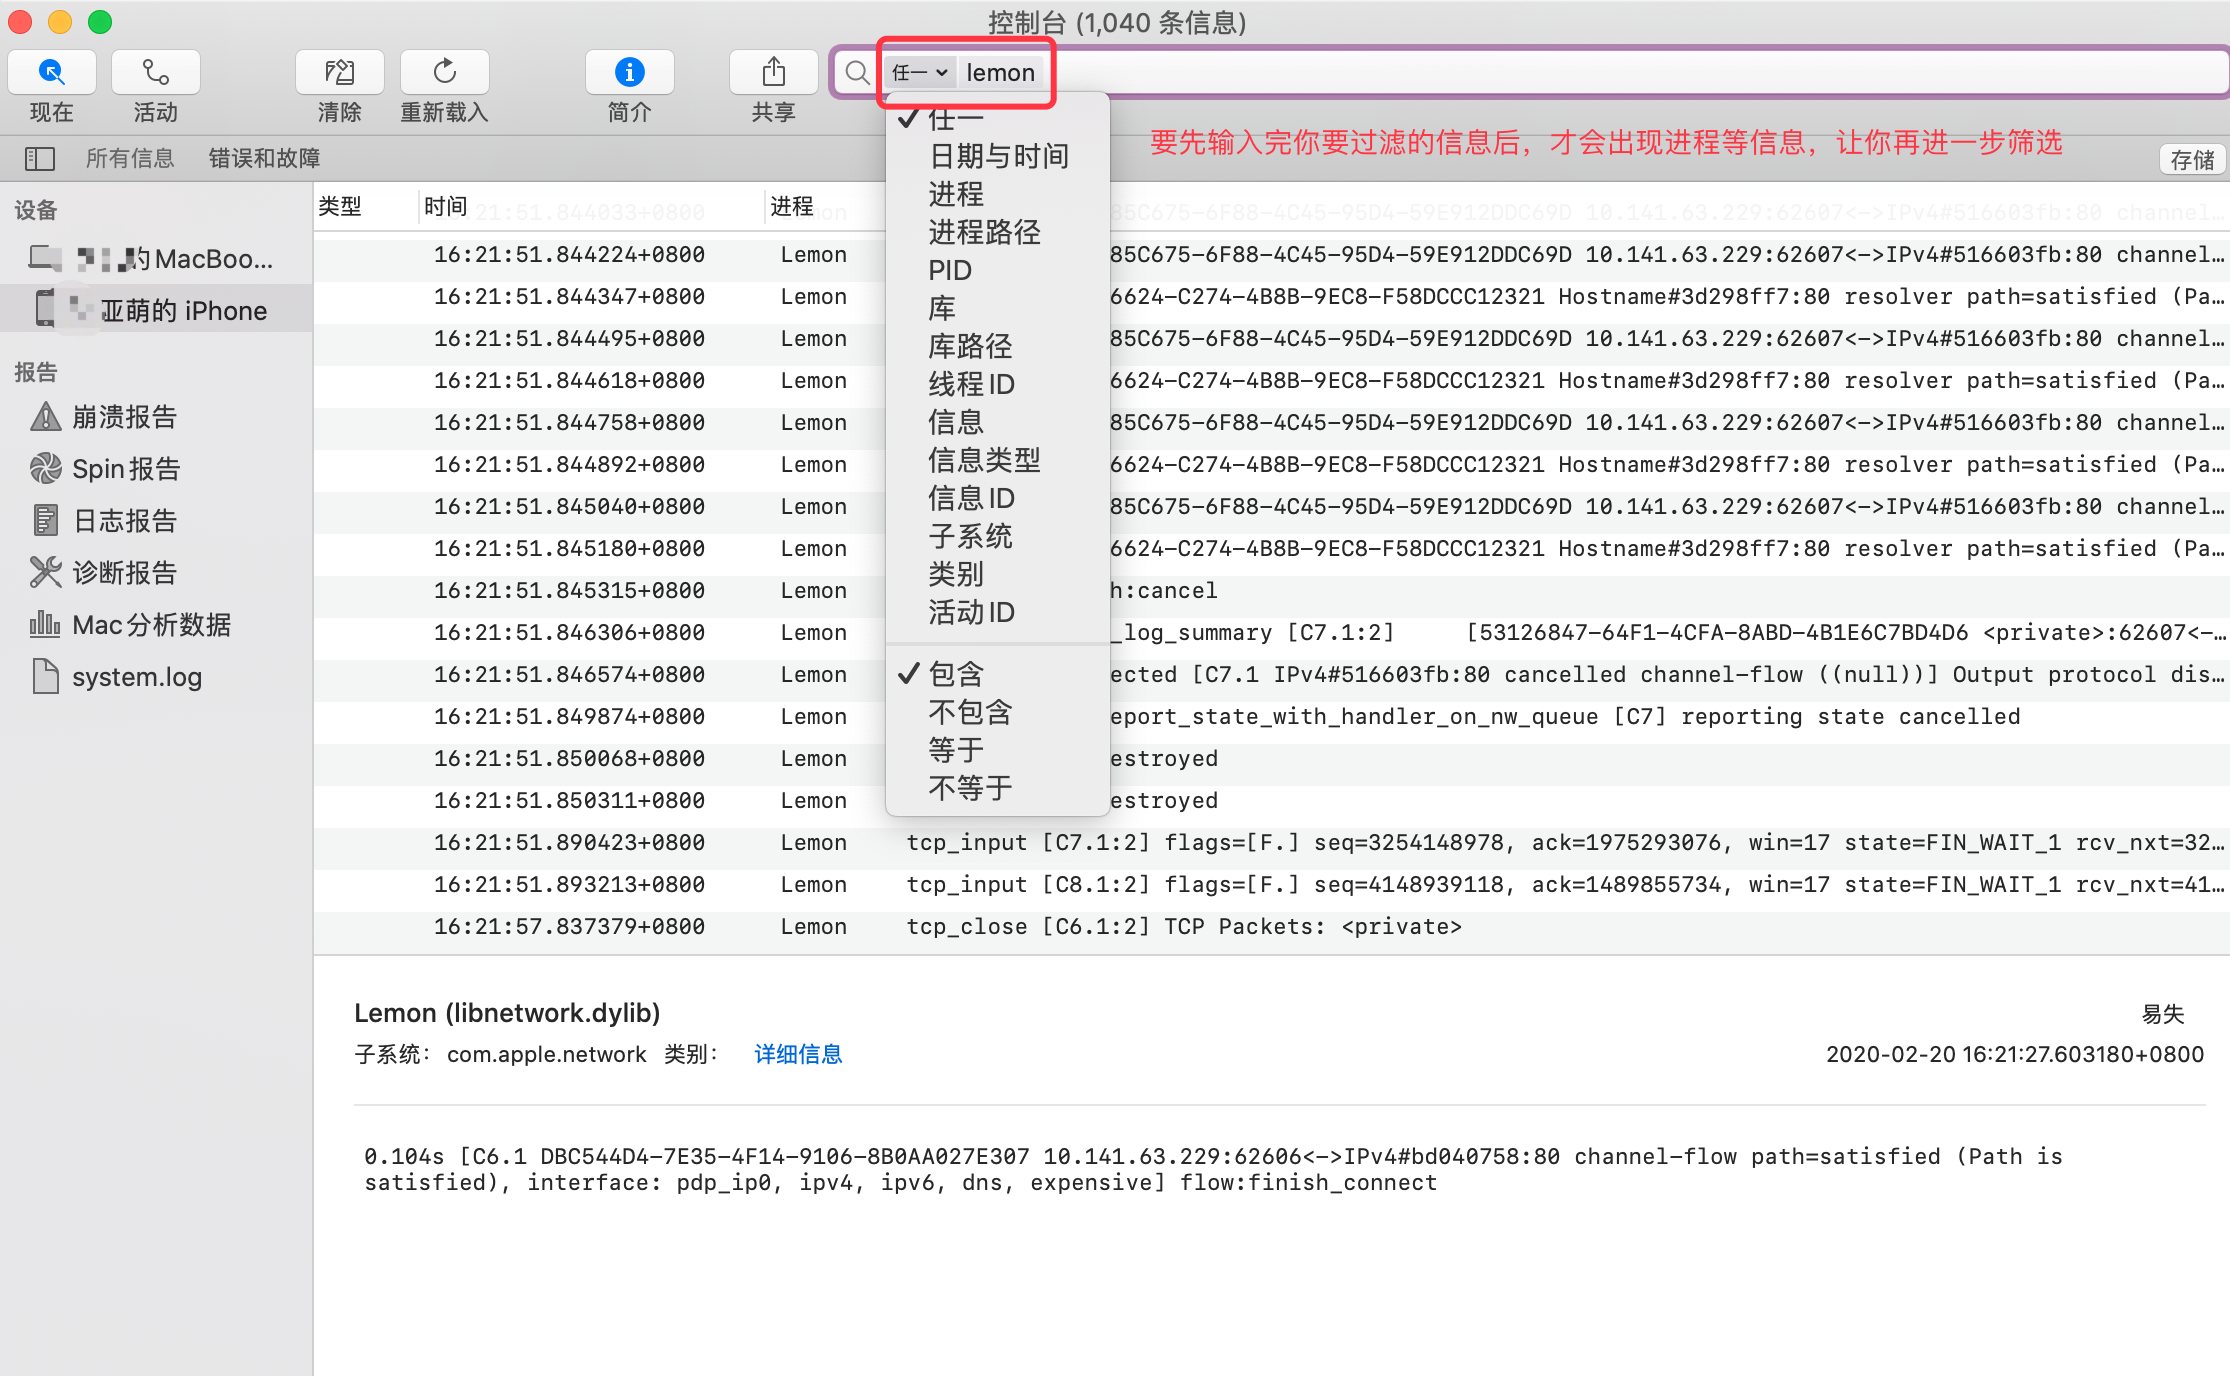Switch to 错误和故障 tab
The height and width of the screenshot is (1376, 2230).
coord(264,158)
